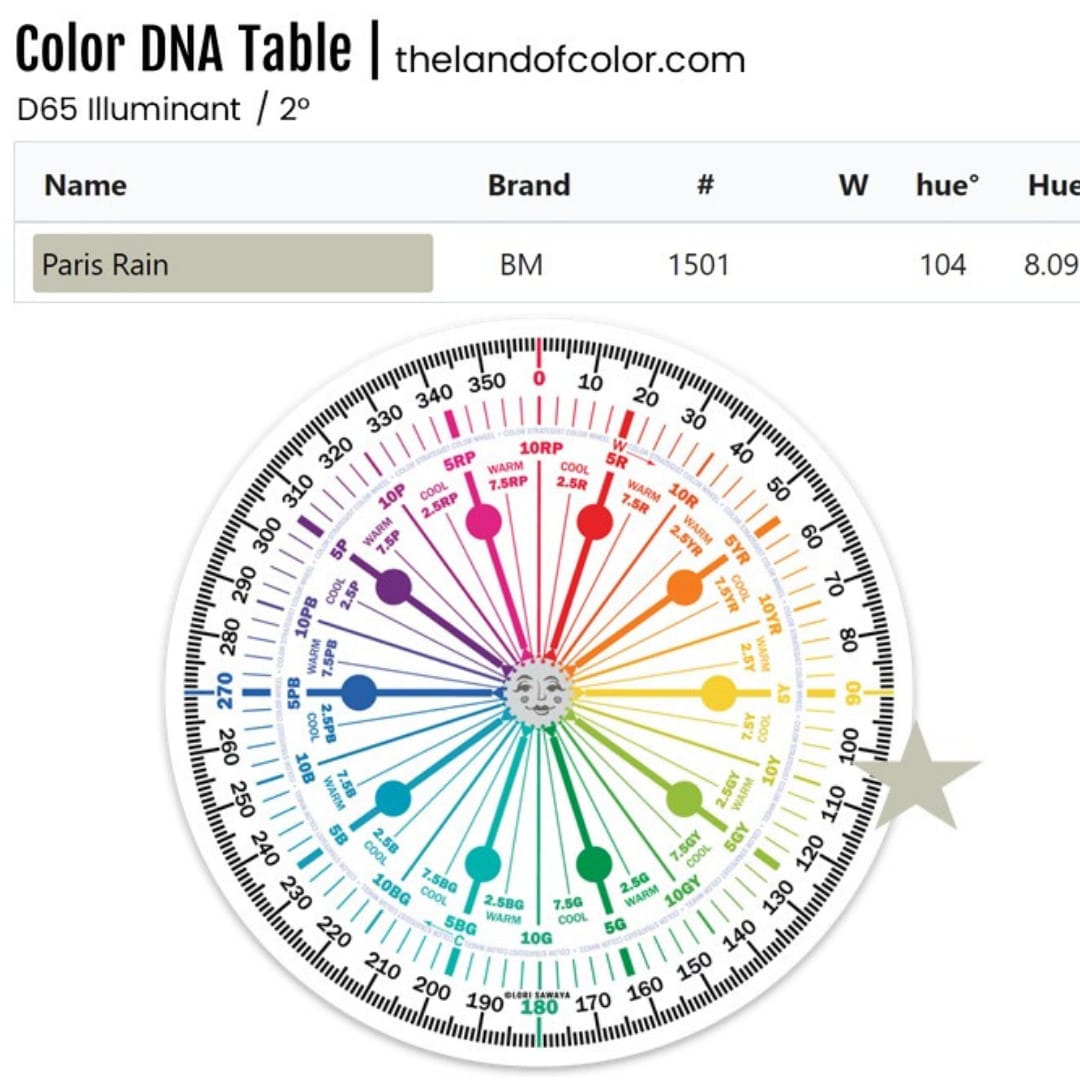This screenshot has width=1080, height=1080.
Task: Click the teal 5BG dot on wheel
Action: tap(483, 863)
